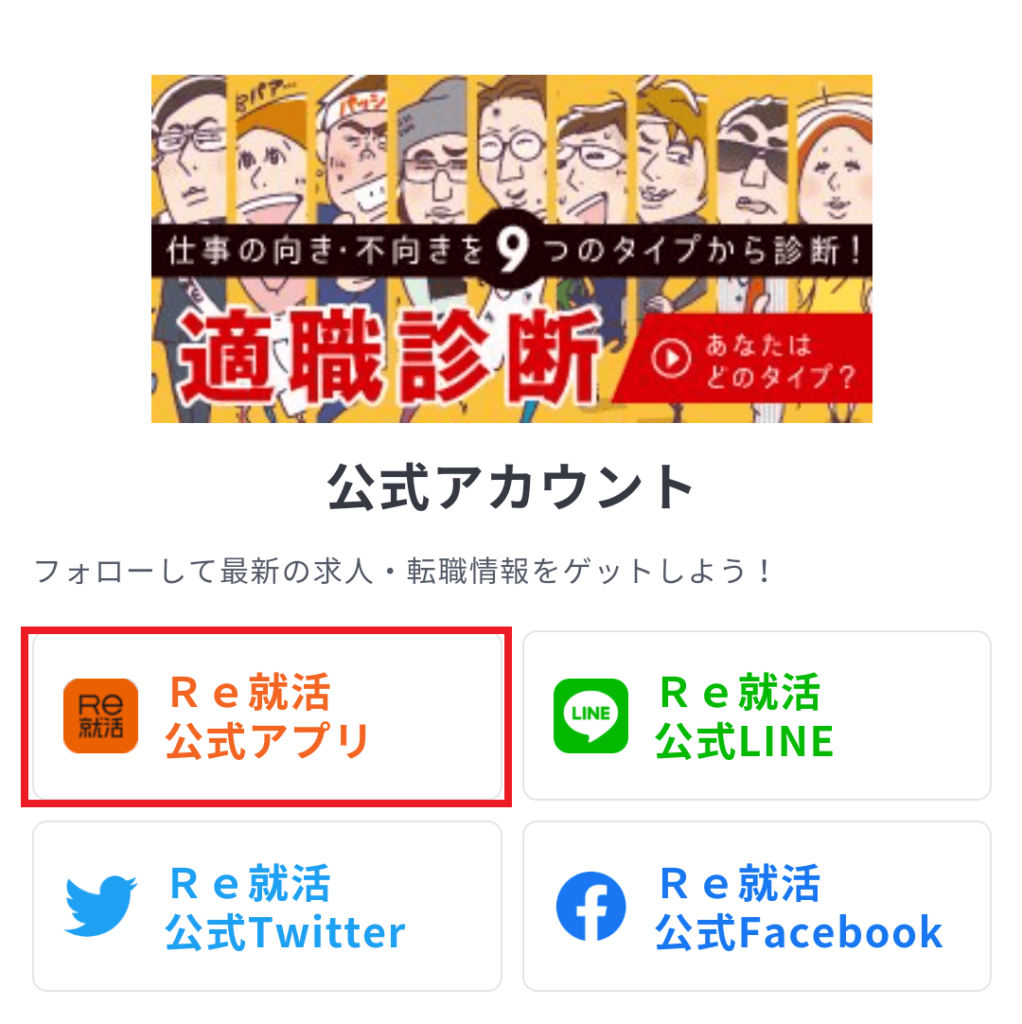Tap the blue Twitter bird icon
1022x1024 pixels.
click(x=101, y=906)
